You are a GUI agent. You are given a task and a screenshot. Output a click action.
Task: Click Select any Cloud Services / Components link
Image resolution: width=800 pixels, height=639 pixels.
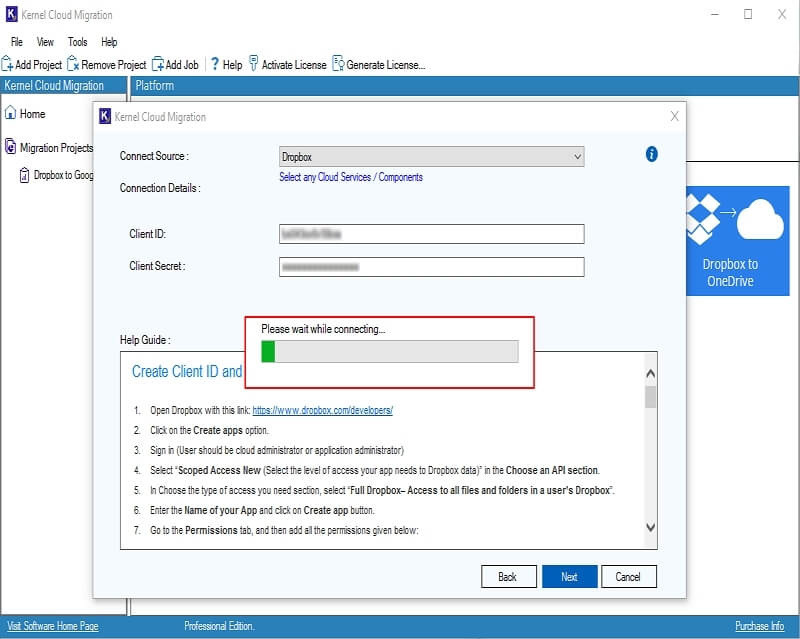(351, 177)
